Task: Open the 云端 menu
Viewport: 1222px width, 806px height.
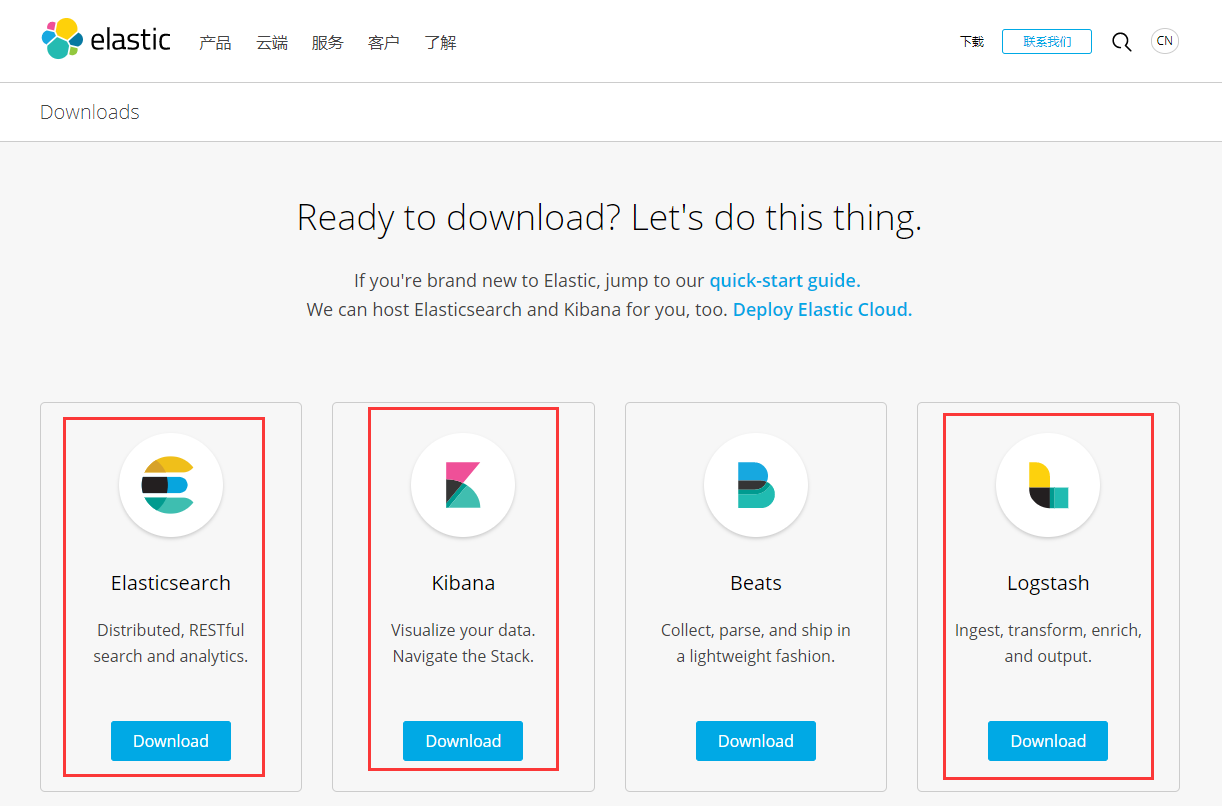Action: 272,42
